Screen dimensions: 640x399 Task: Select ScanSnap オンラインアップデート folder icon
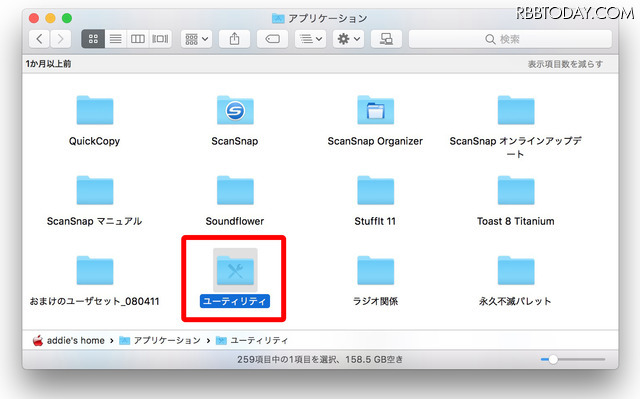pyautogui.click(x=516, y=110)
